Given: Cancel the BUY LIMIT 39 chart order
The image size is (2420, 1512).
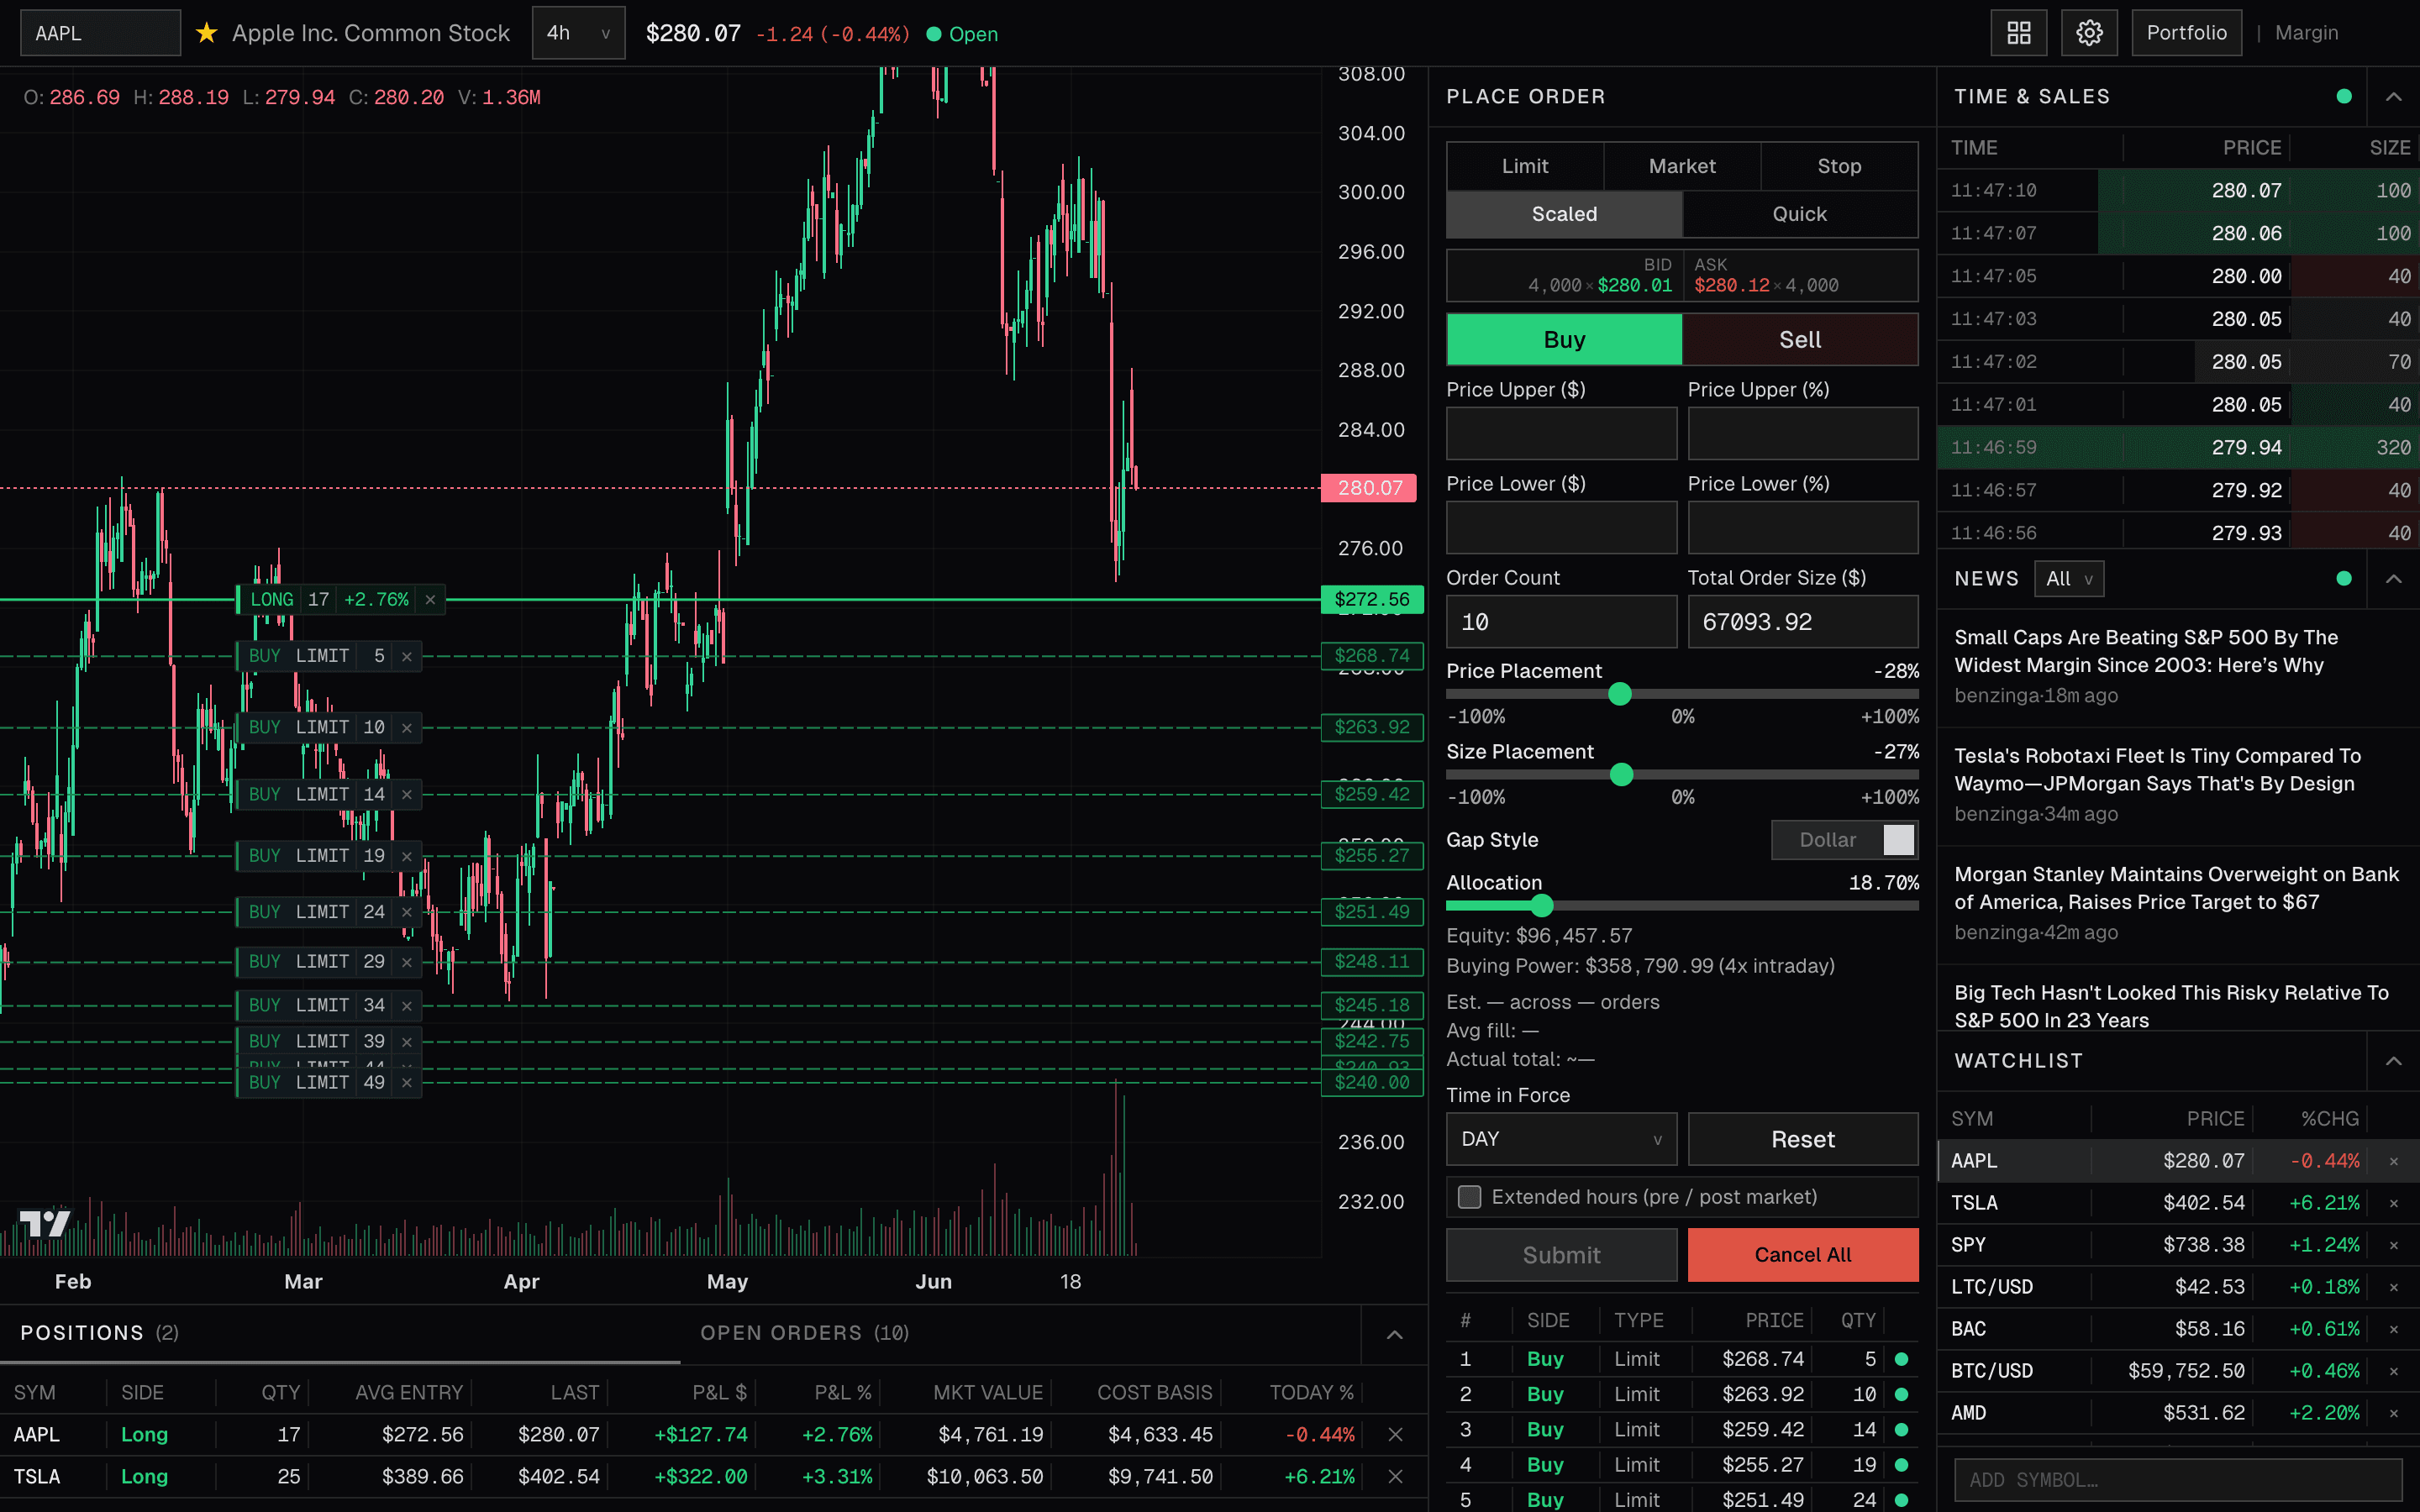Looking at the screenshot, I should tap(407, 1042).
